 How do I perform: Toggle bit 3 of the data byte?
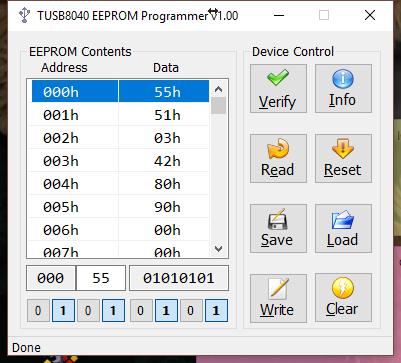pos(141,311)
